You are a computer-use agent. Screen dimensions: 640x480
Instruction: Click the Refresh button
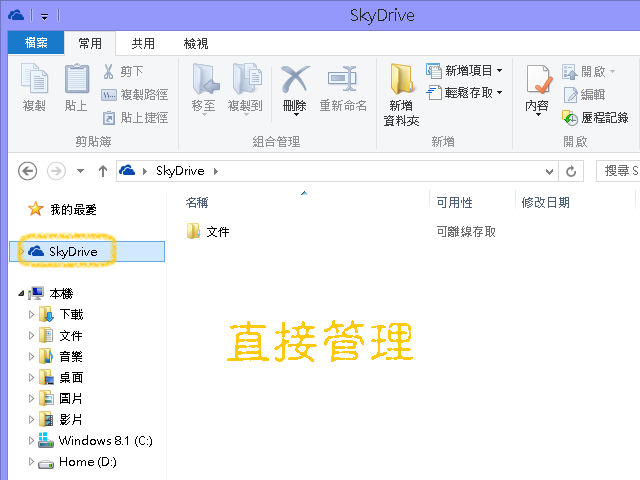[571, 171]
